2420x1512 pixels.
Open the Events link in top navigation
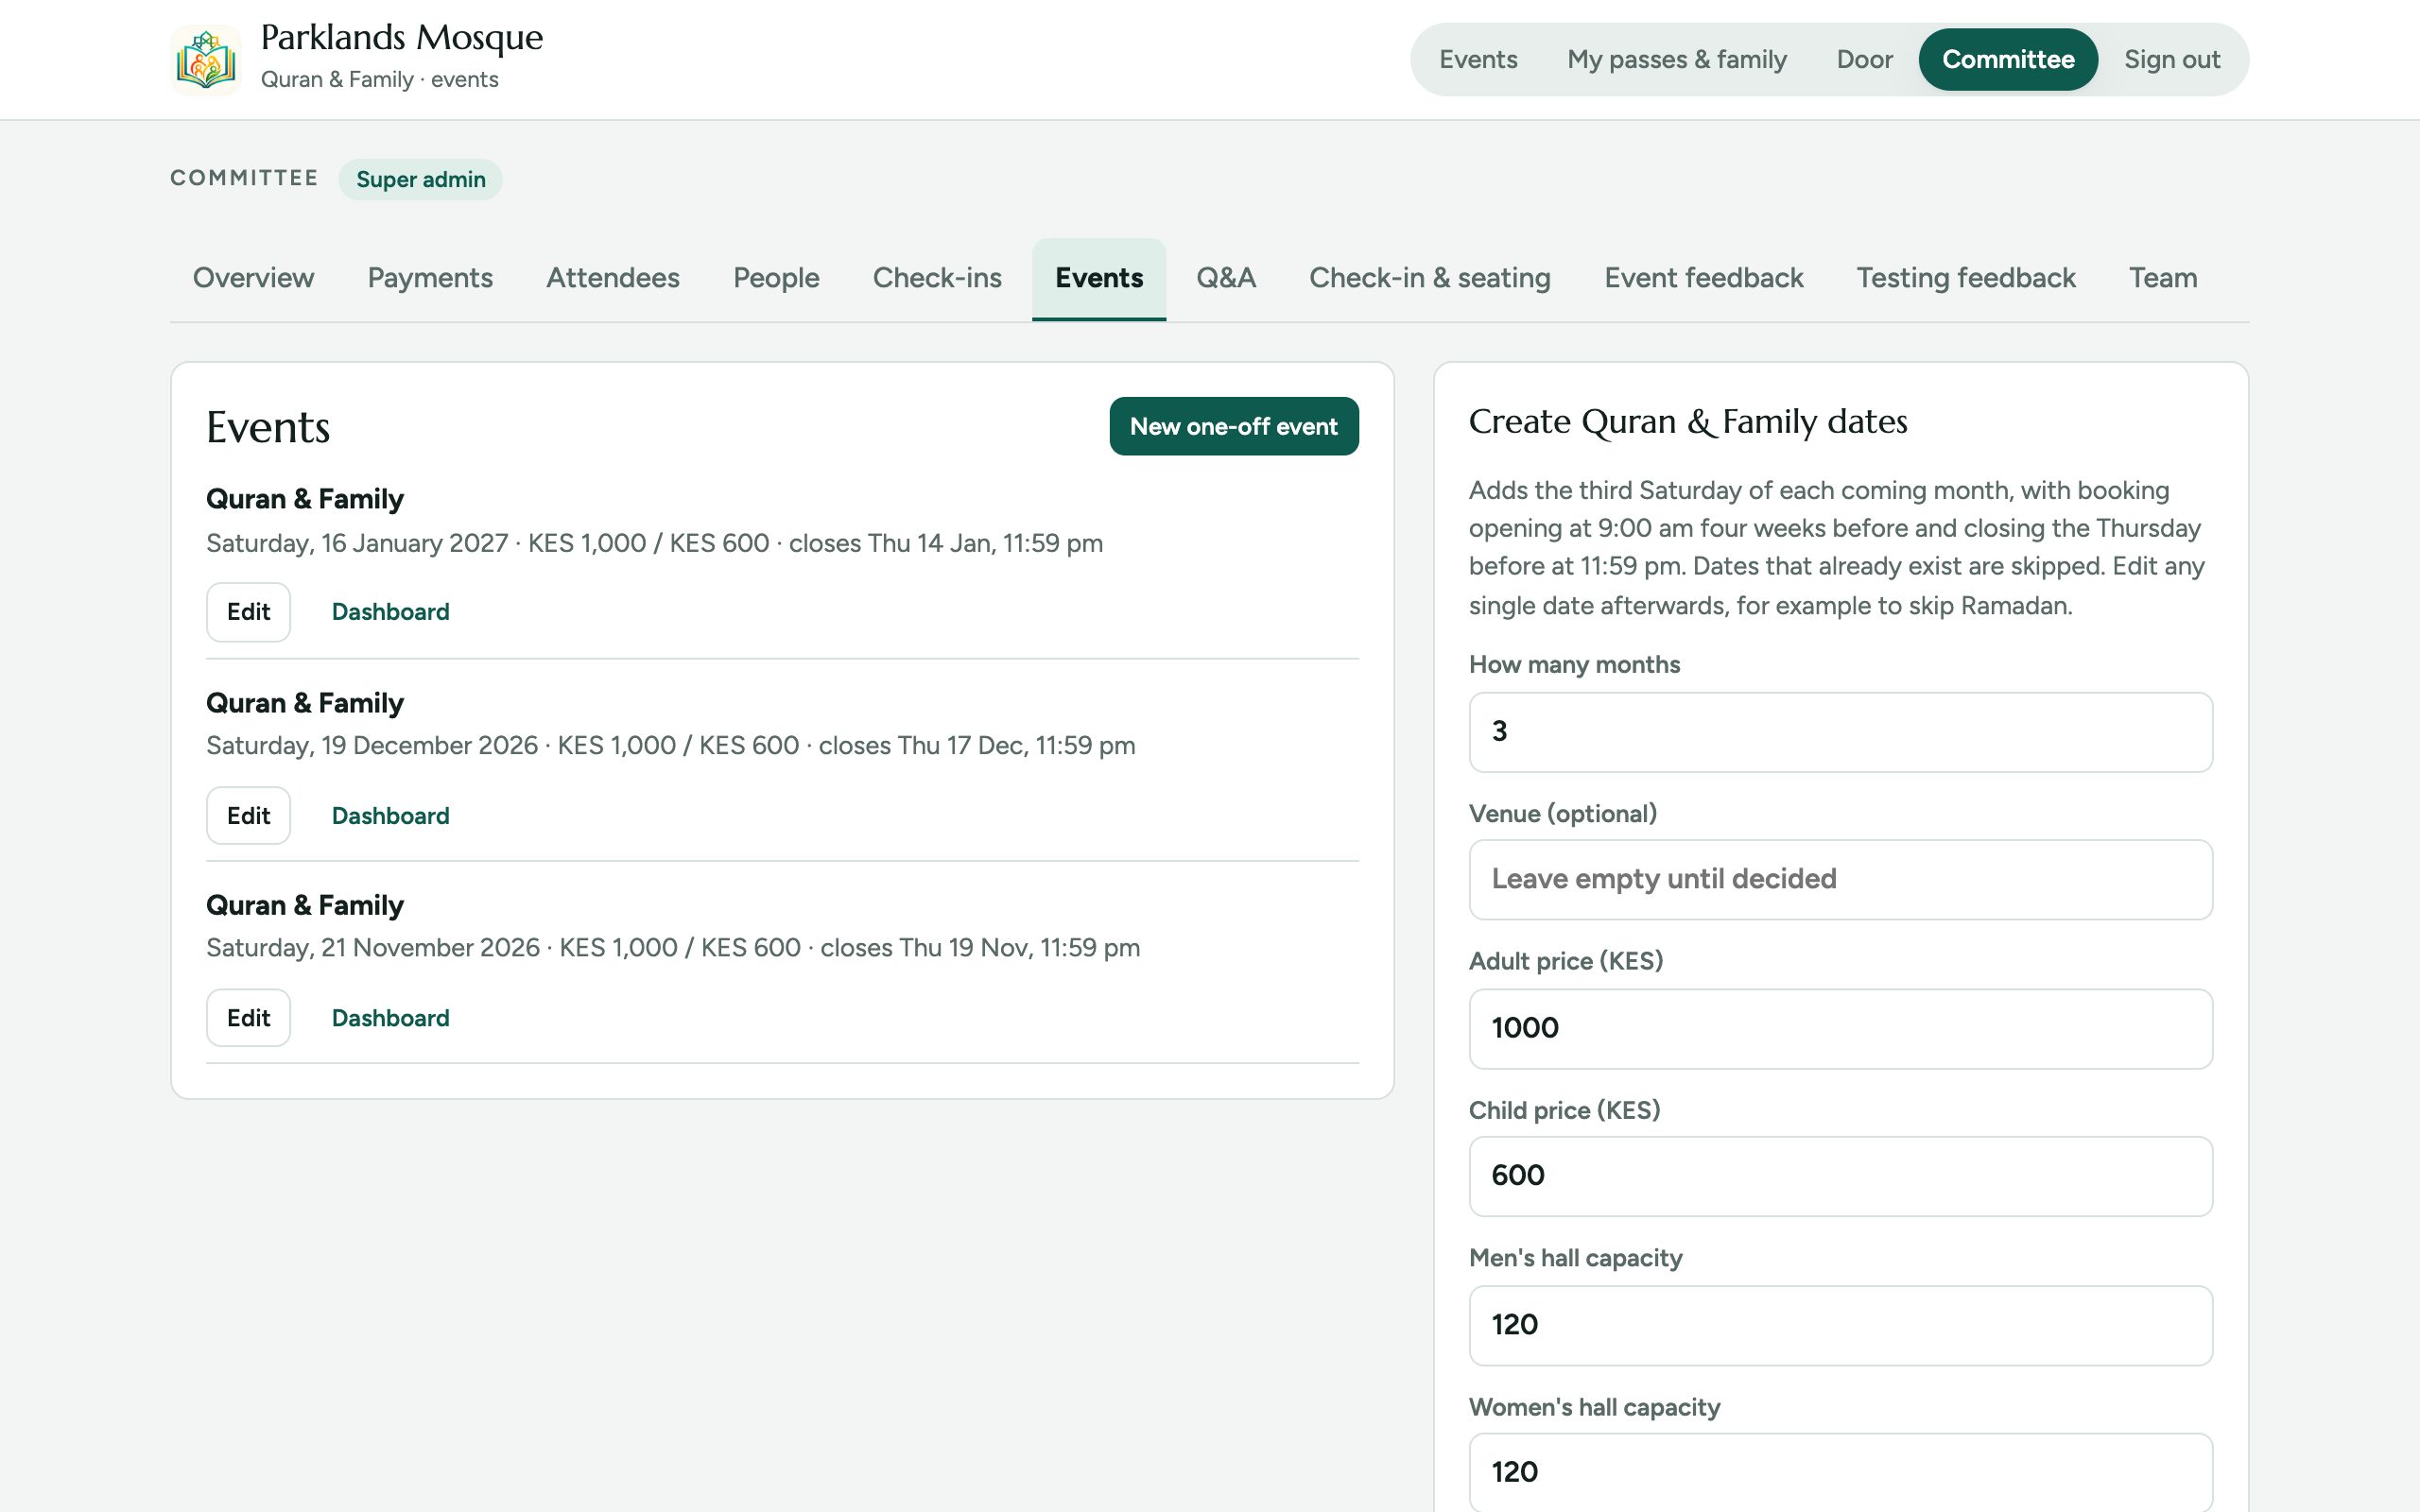1478,59
